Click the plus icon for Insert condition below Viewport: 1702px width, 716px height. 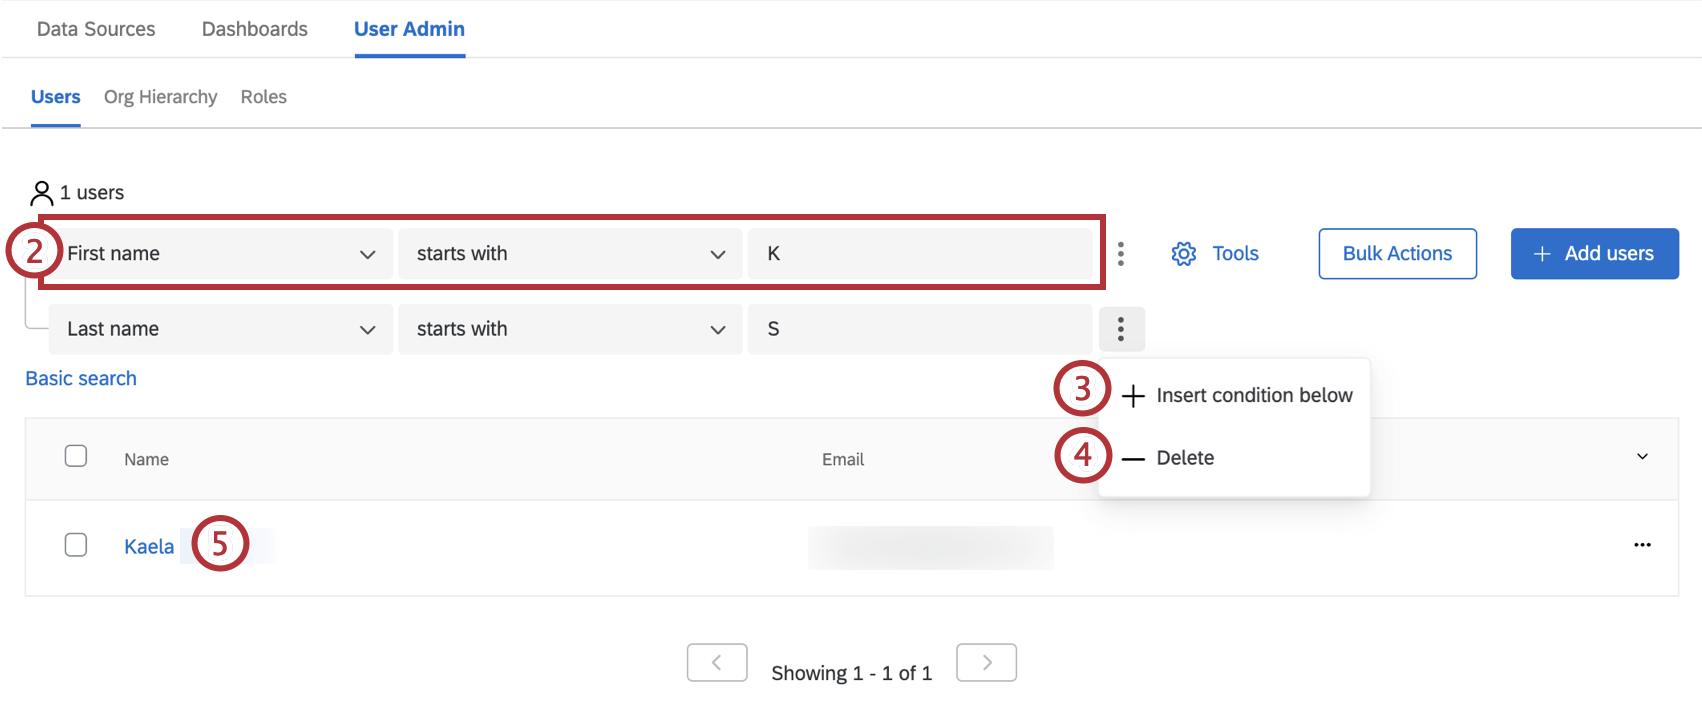1133,396
